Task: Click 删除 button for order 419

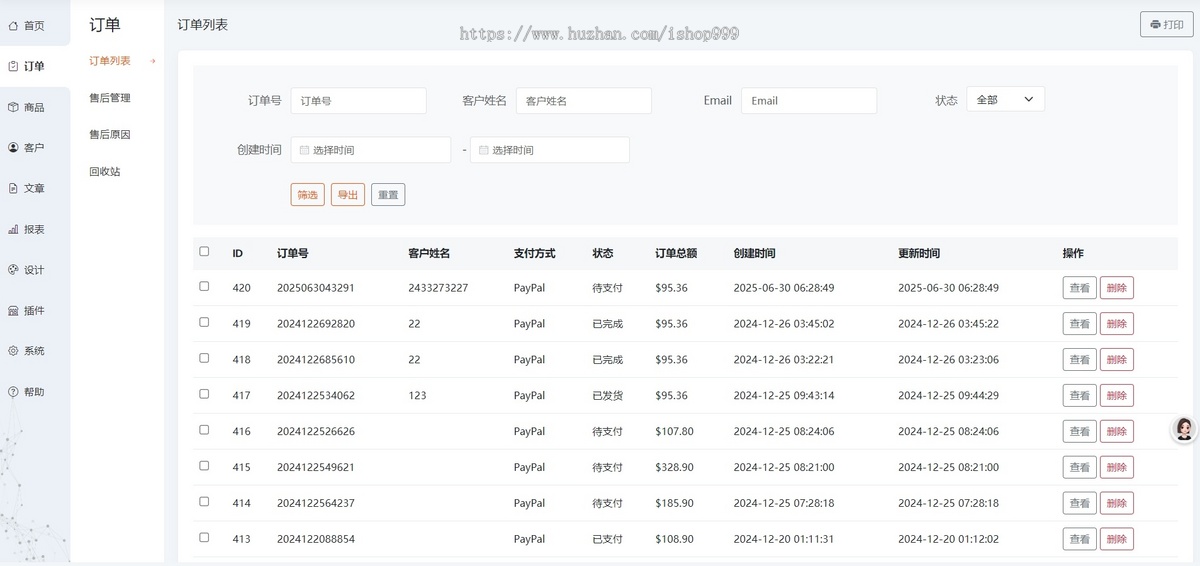Action: pos(1117,324)
